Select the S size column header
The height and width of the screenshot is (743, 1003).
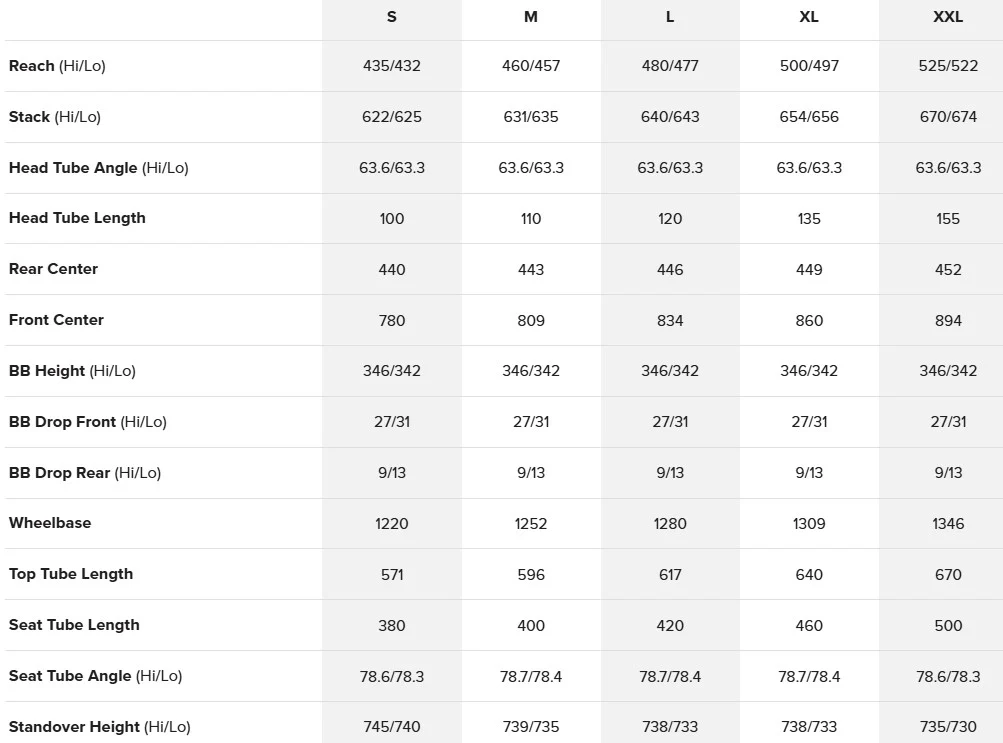click(391, 17)
